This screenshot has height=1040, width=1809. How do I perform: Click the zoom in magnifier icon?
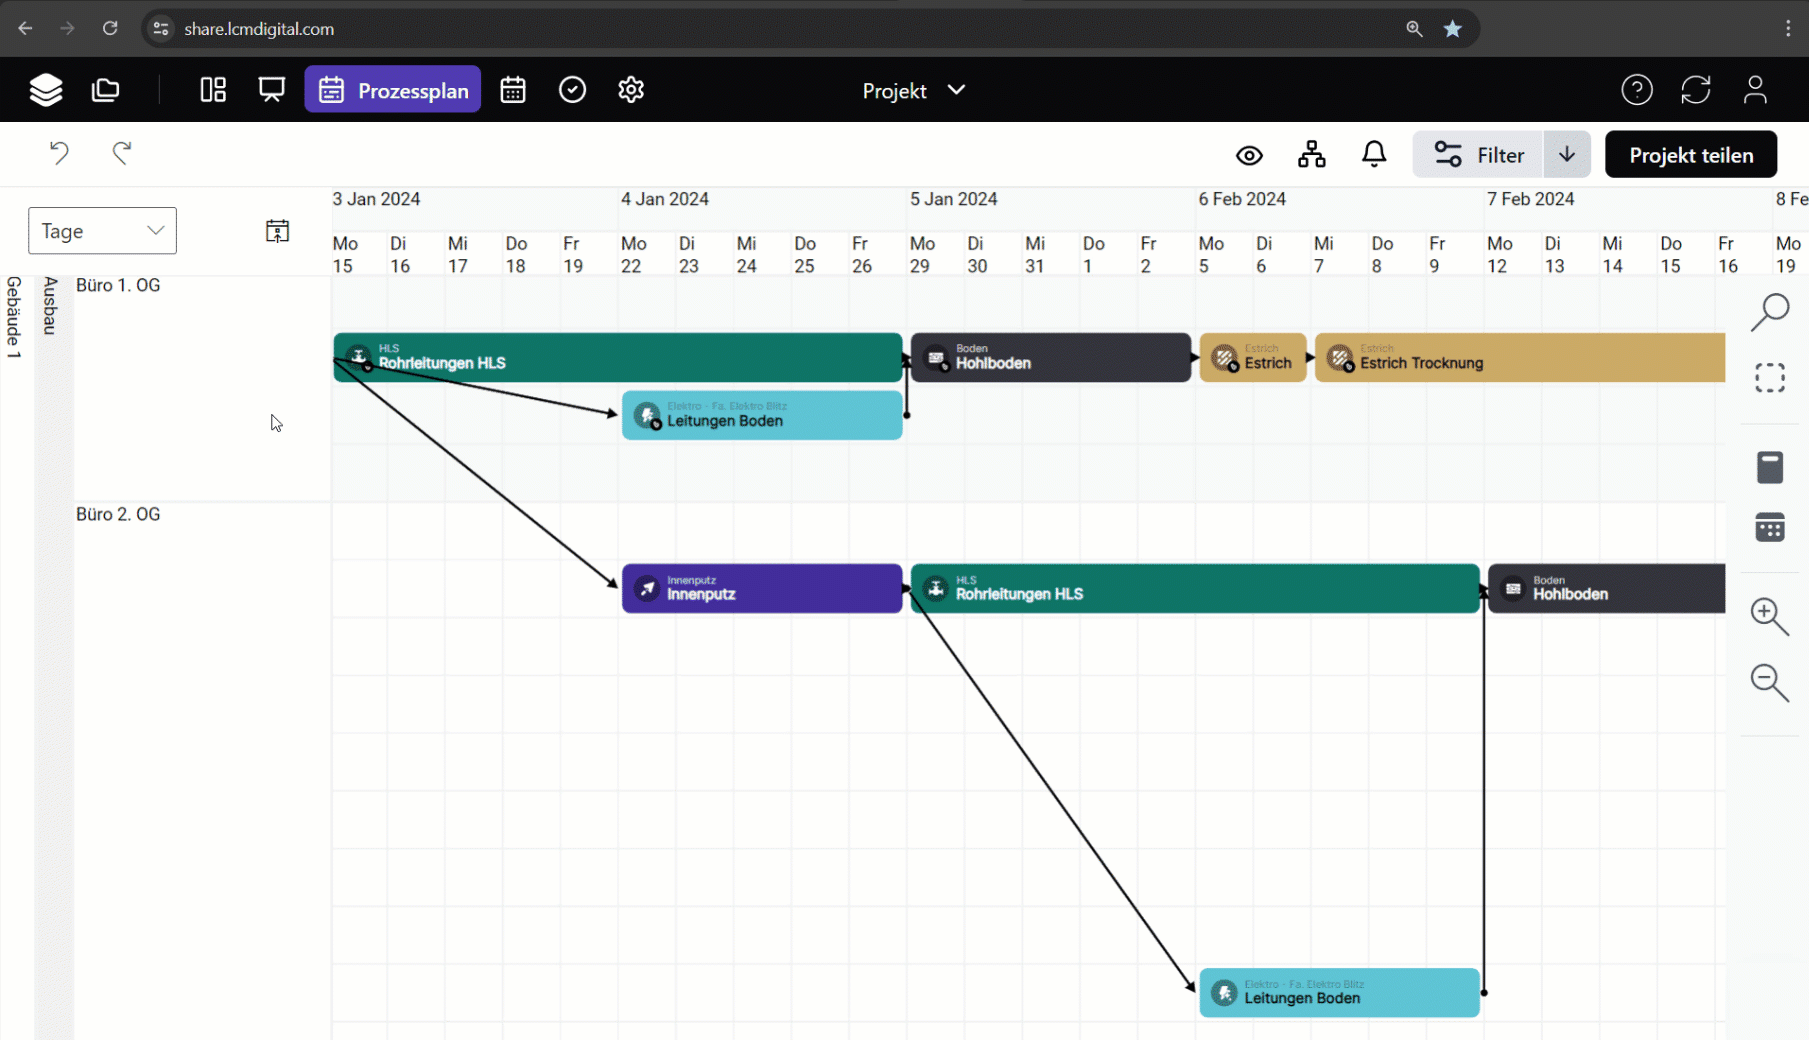click(x=1769, y=616)
